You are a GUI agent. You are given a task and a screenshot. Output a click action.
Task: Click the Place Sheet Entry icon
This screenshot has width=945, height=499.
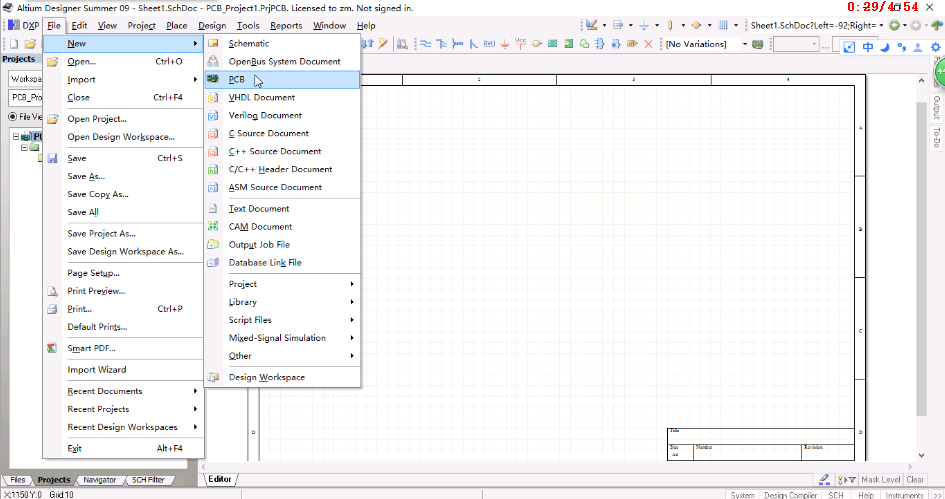[568, 44]
